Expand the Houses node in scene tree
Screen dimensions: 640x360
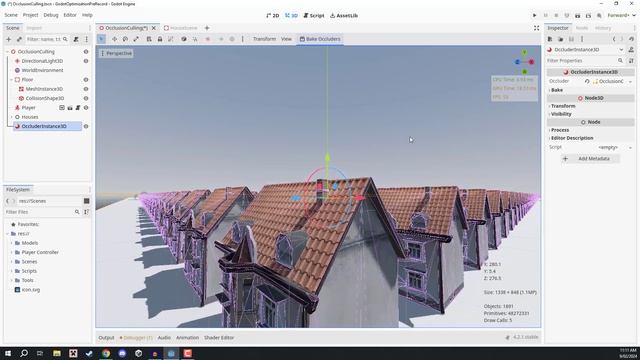11,117
